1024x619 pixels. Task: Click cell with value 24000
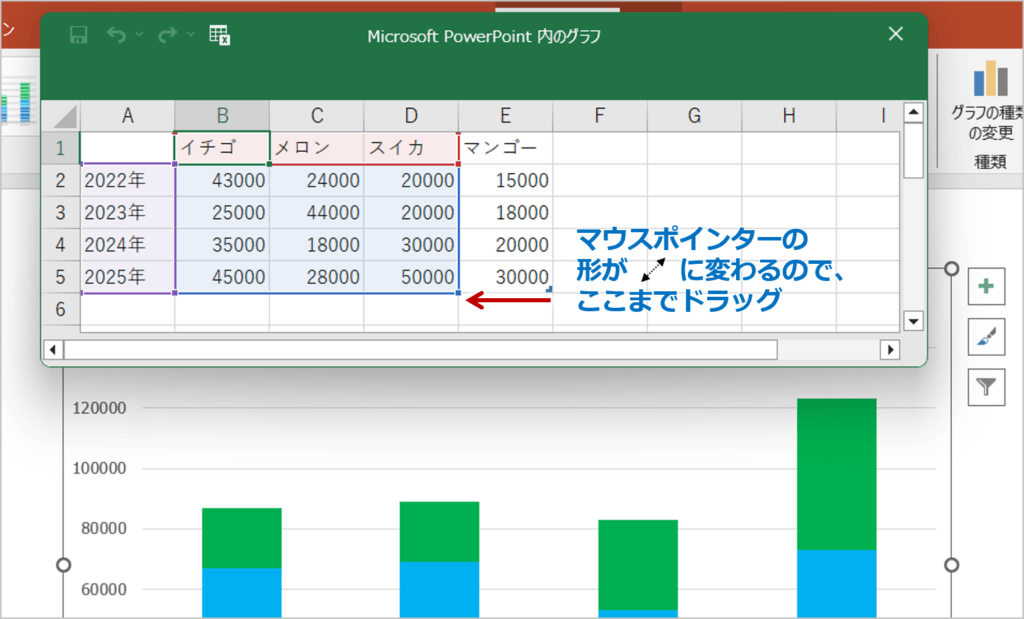click(x=317, y=180)
